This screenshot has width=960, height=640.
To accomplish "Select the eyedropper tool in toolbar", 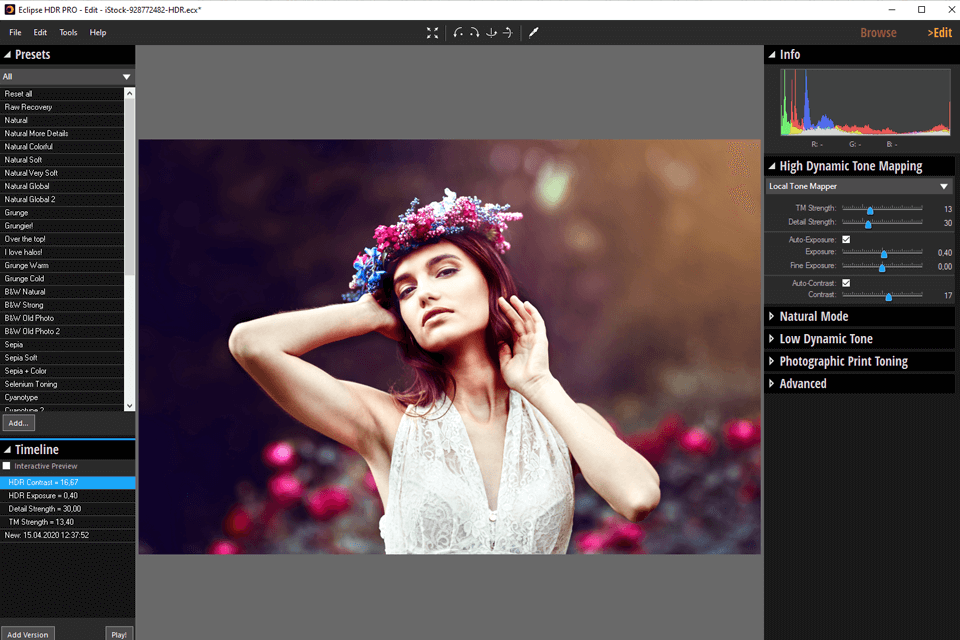I will tap(534, 33).
